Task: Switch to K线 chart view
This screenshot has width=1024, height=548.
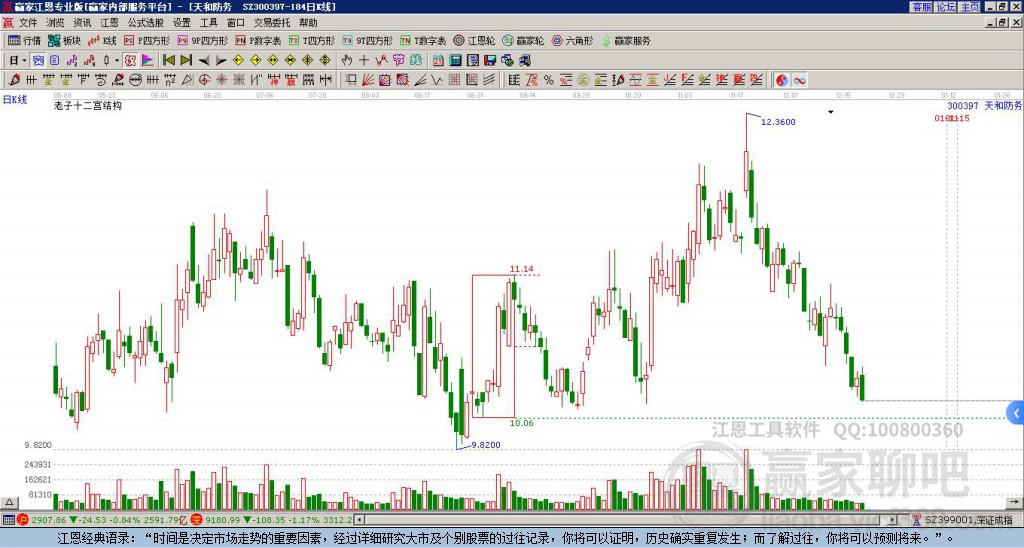Action: (x=102, y=40)
